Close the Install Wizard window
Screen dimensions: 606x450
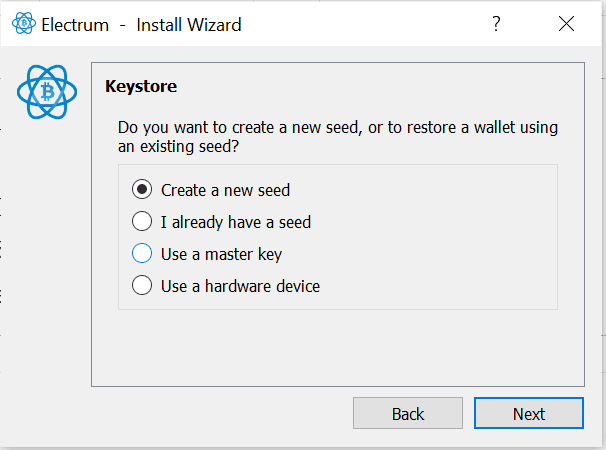(566, 24)
